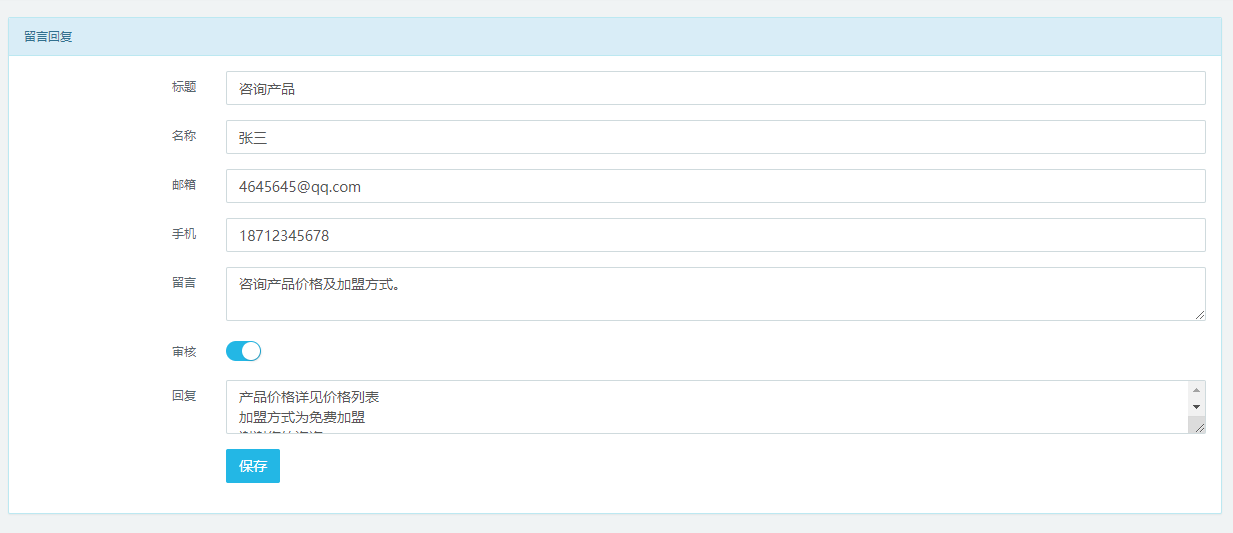Click the 名称 field label
Image resolution: width=1233 pixels, height=533 pixels.
[x=184, y=136]
